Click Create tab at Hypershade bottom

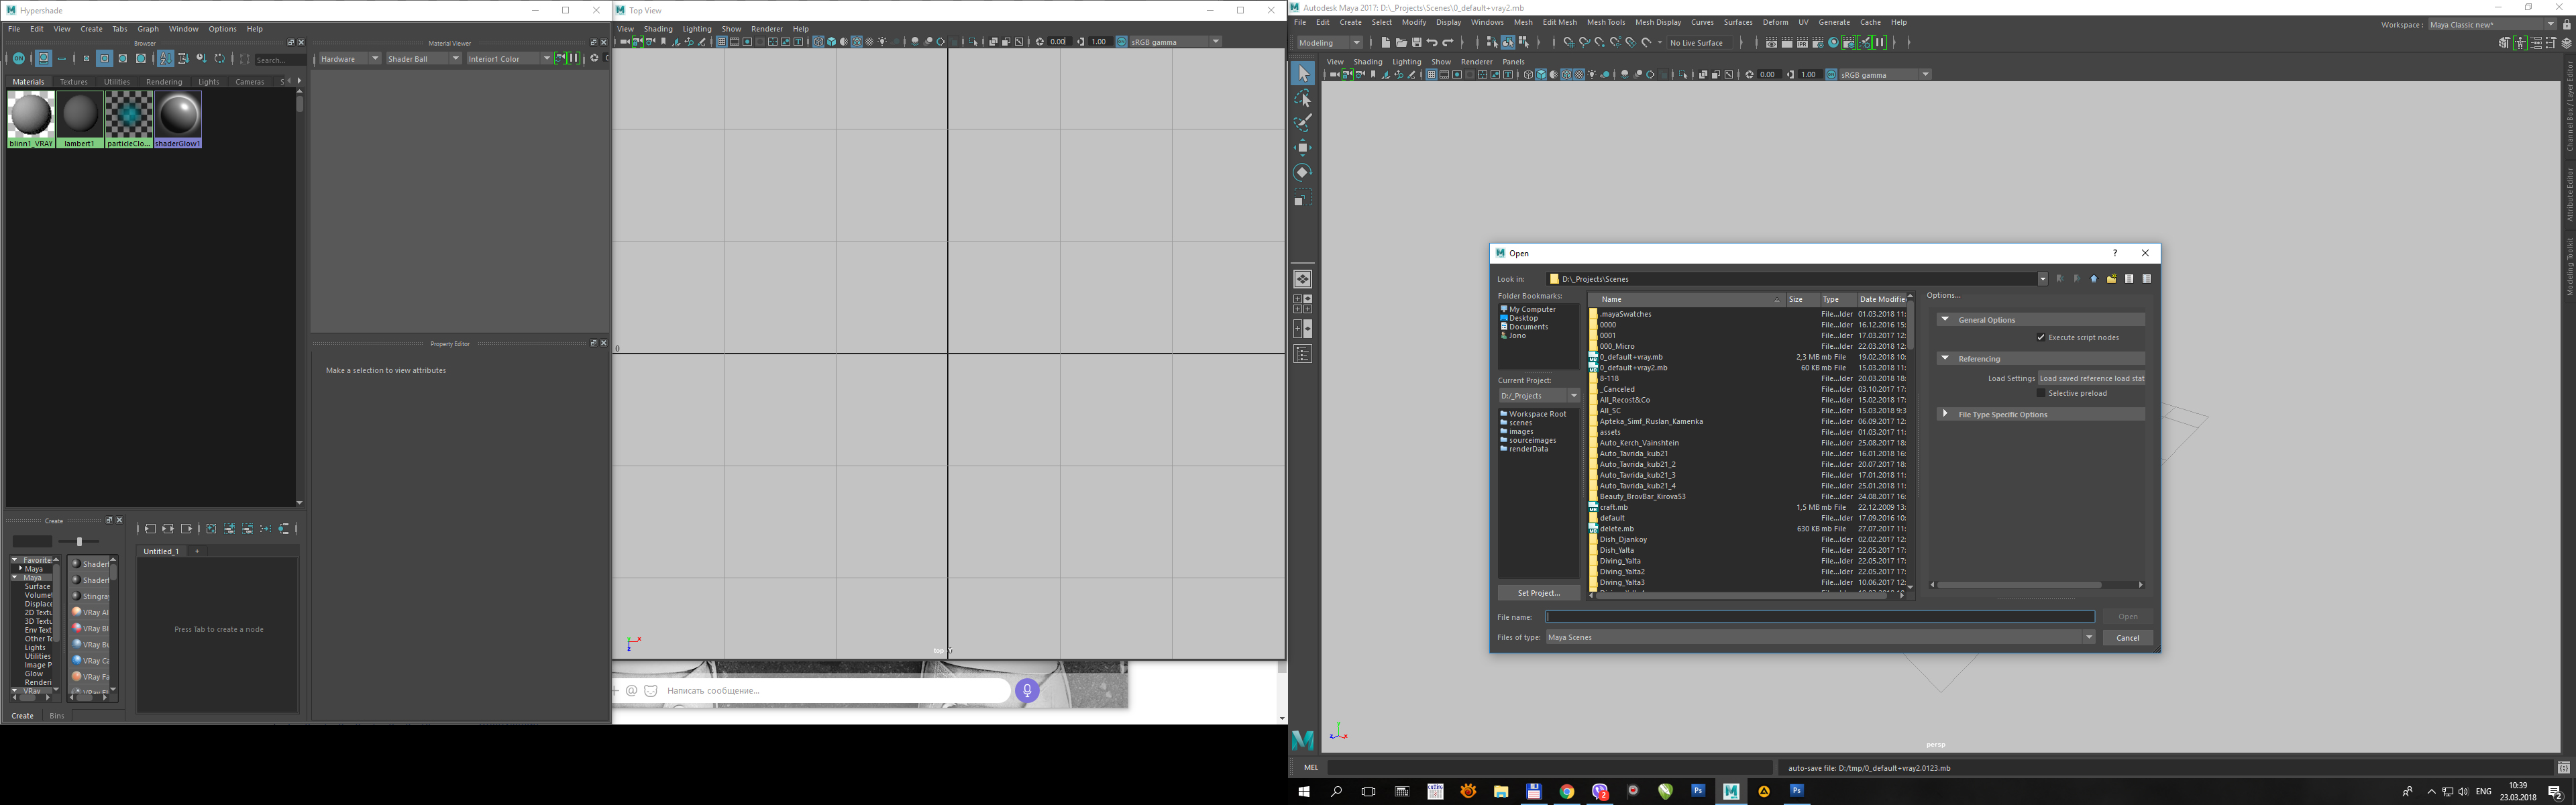(x=22, y=715)
